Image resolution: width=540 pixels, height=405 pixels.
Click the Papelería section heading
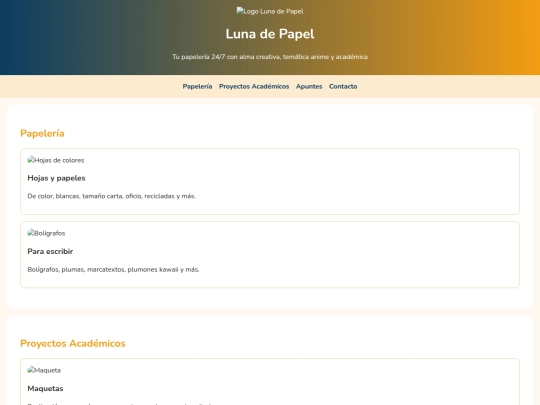42,133
